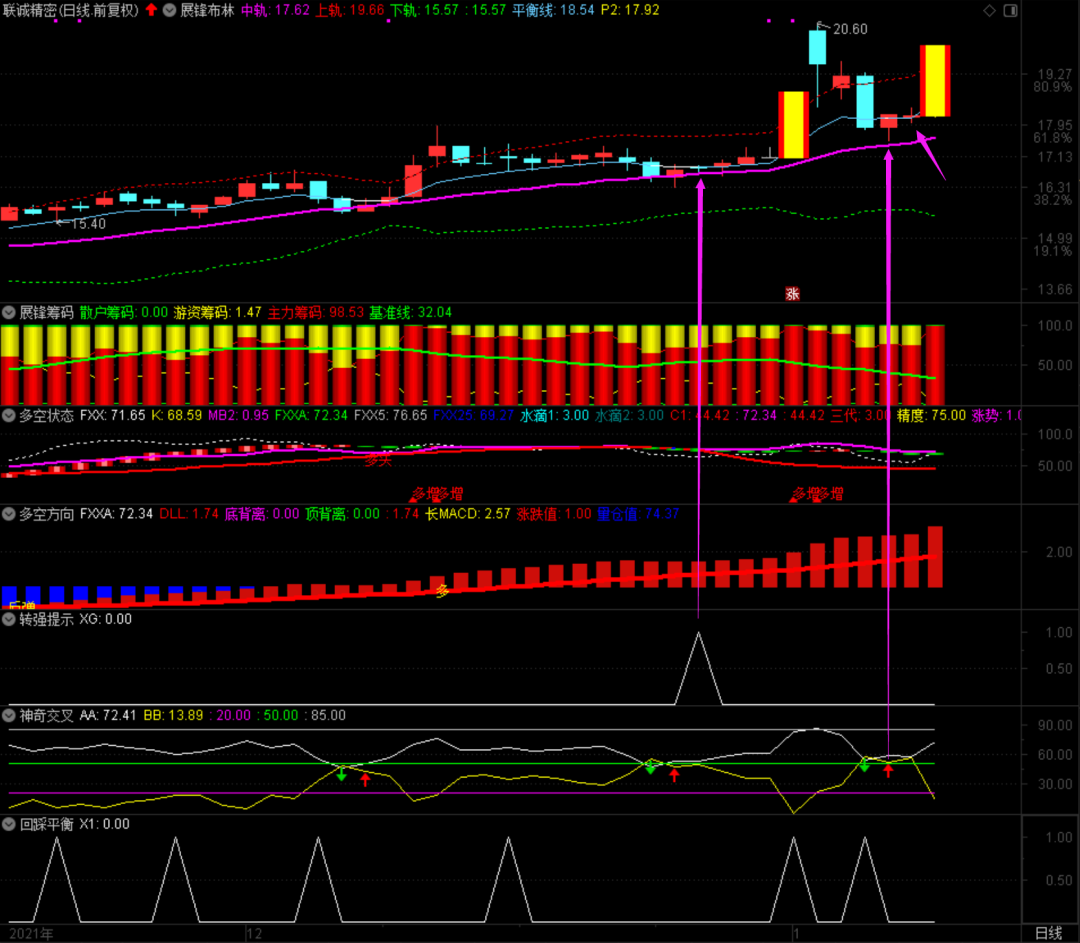Click the 游资筹码: 1.47 value

pos(217,312)
